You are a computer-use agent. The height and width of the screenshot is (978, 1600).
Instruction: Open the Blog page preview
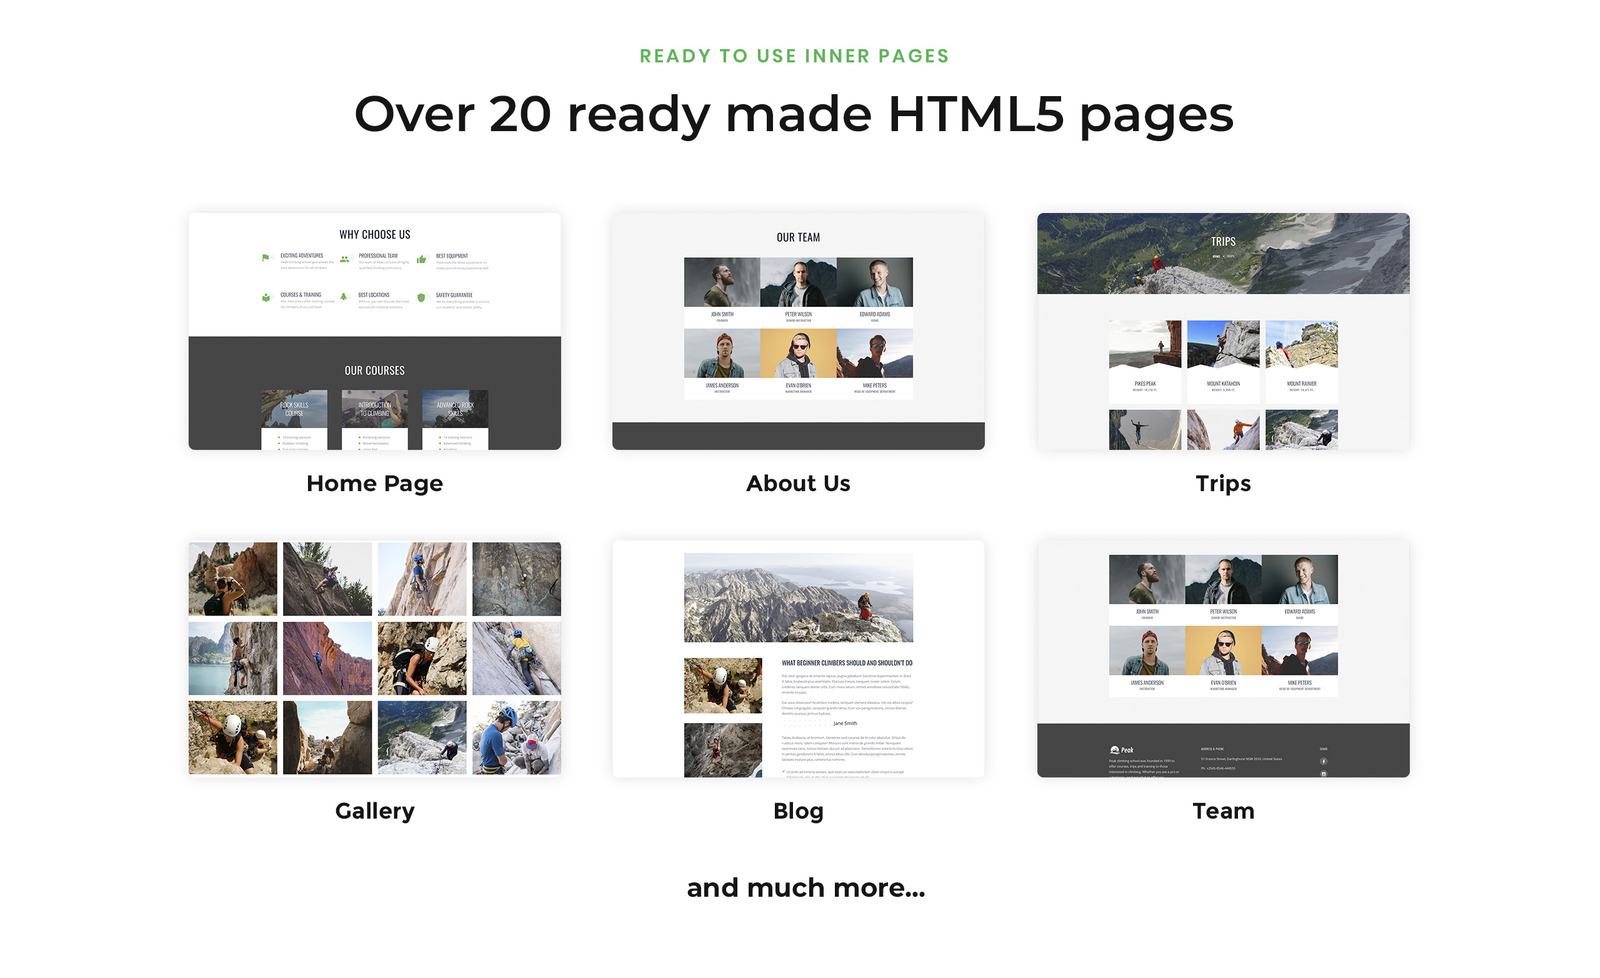click(x=798, y=660)
